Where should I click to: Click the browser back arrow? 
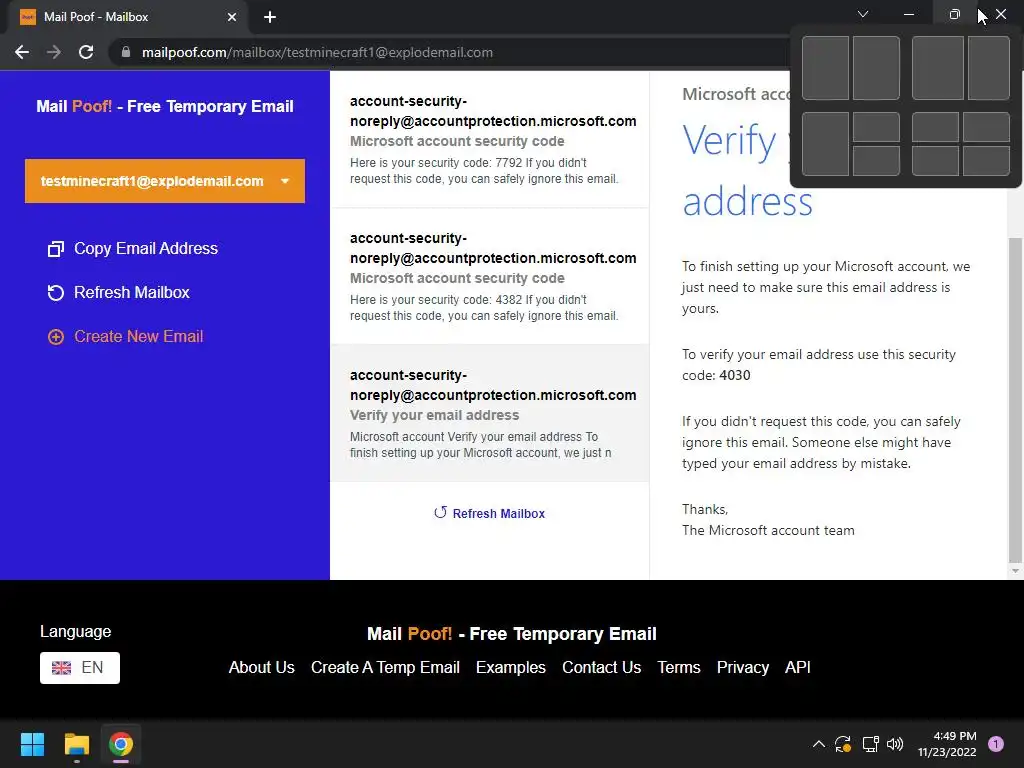(22, 52)
